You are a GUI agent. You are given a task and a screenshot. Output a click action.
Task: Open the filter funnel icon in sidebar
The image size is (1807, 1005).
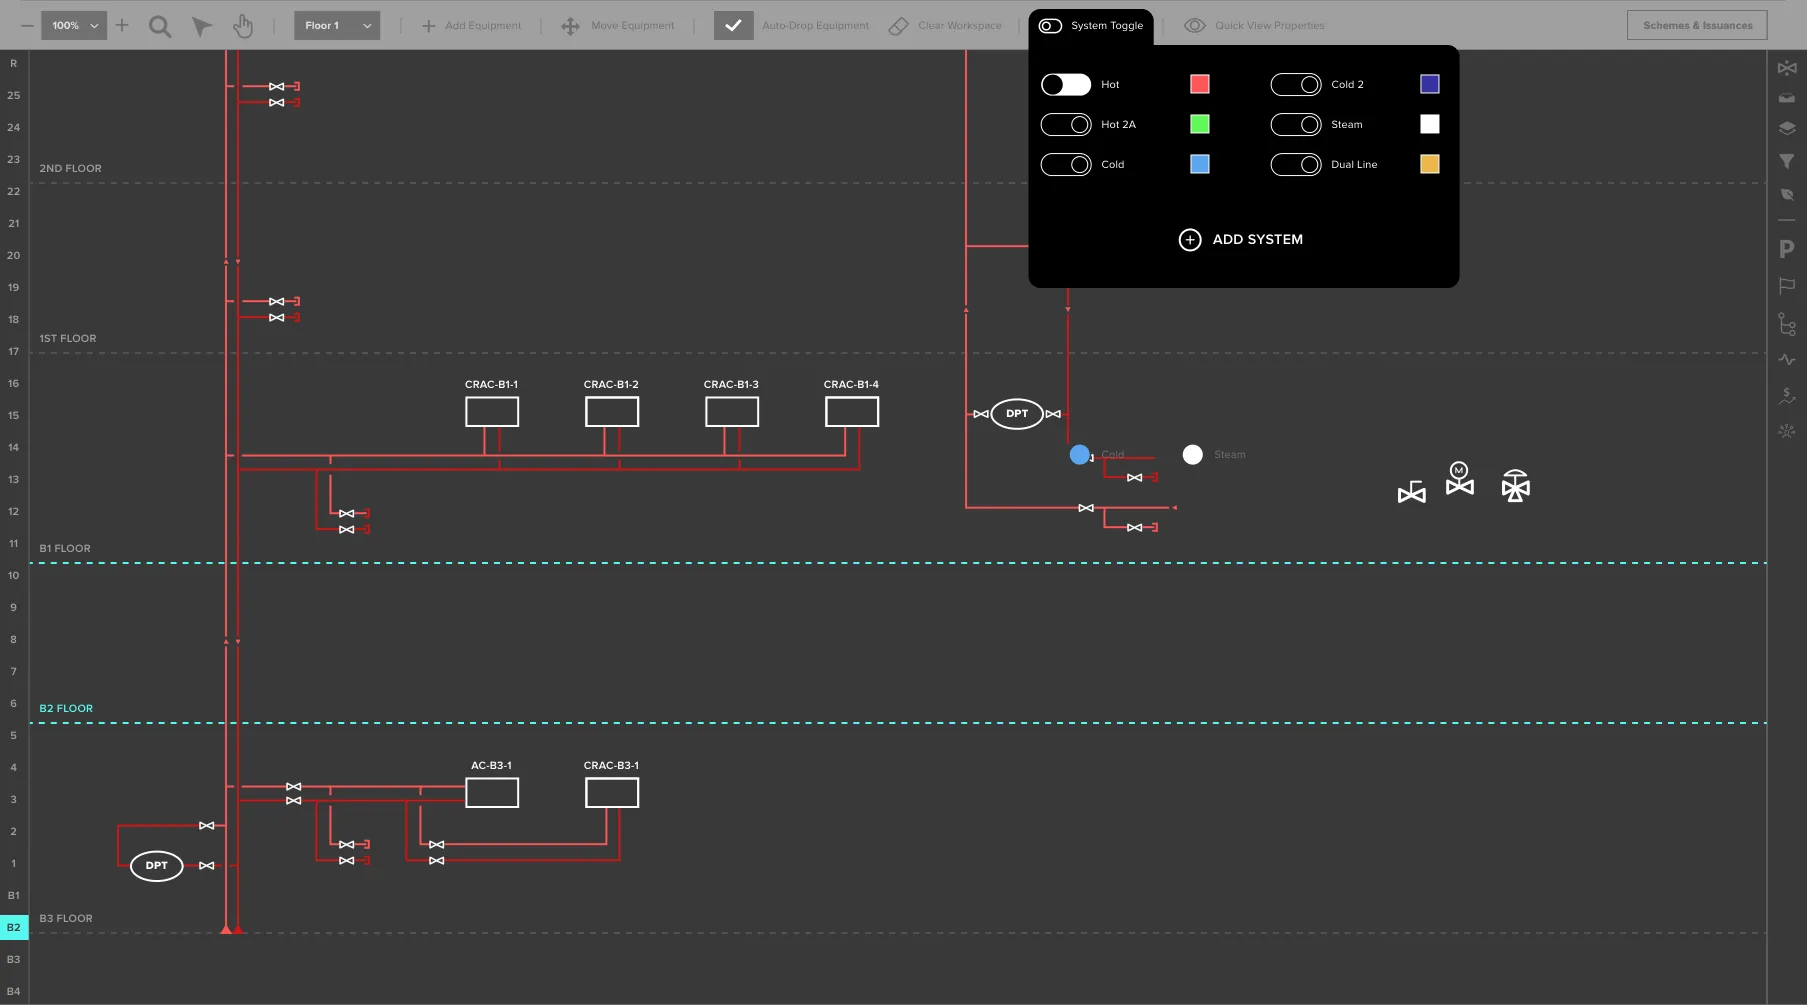pos(1787,161)
